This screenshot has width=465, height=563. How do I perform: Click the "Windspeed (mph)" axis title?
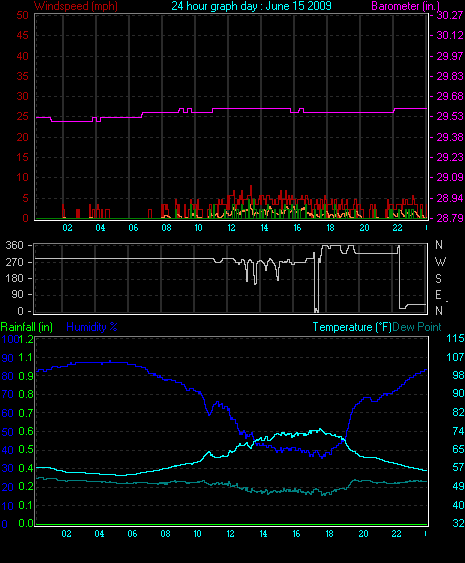tap(76, 6)
